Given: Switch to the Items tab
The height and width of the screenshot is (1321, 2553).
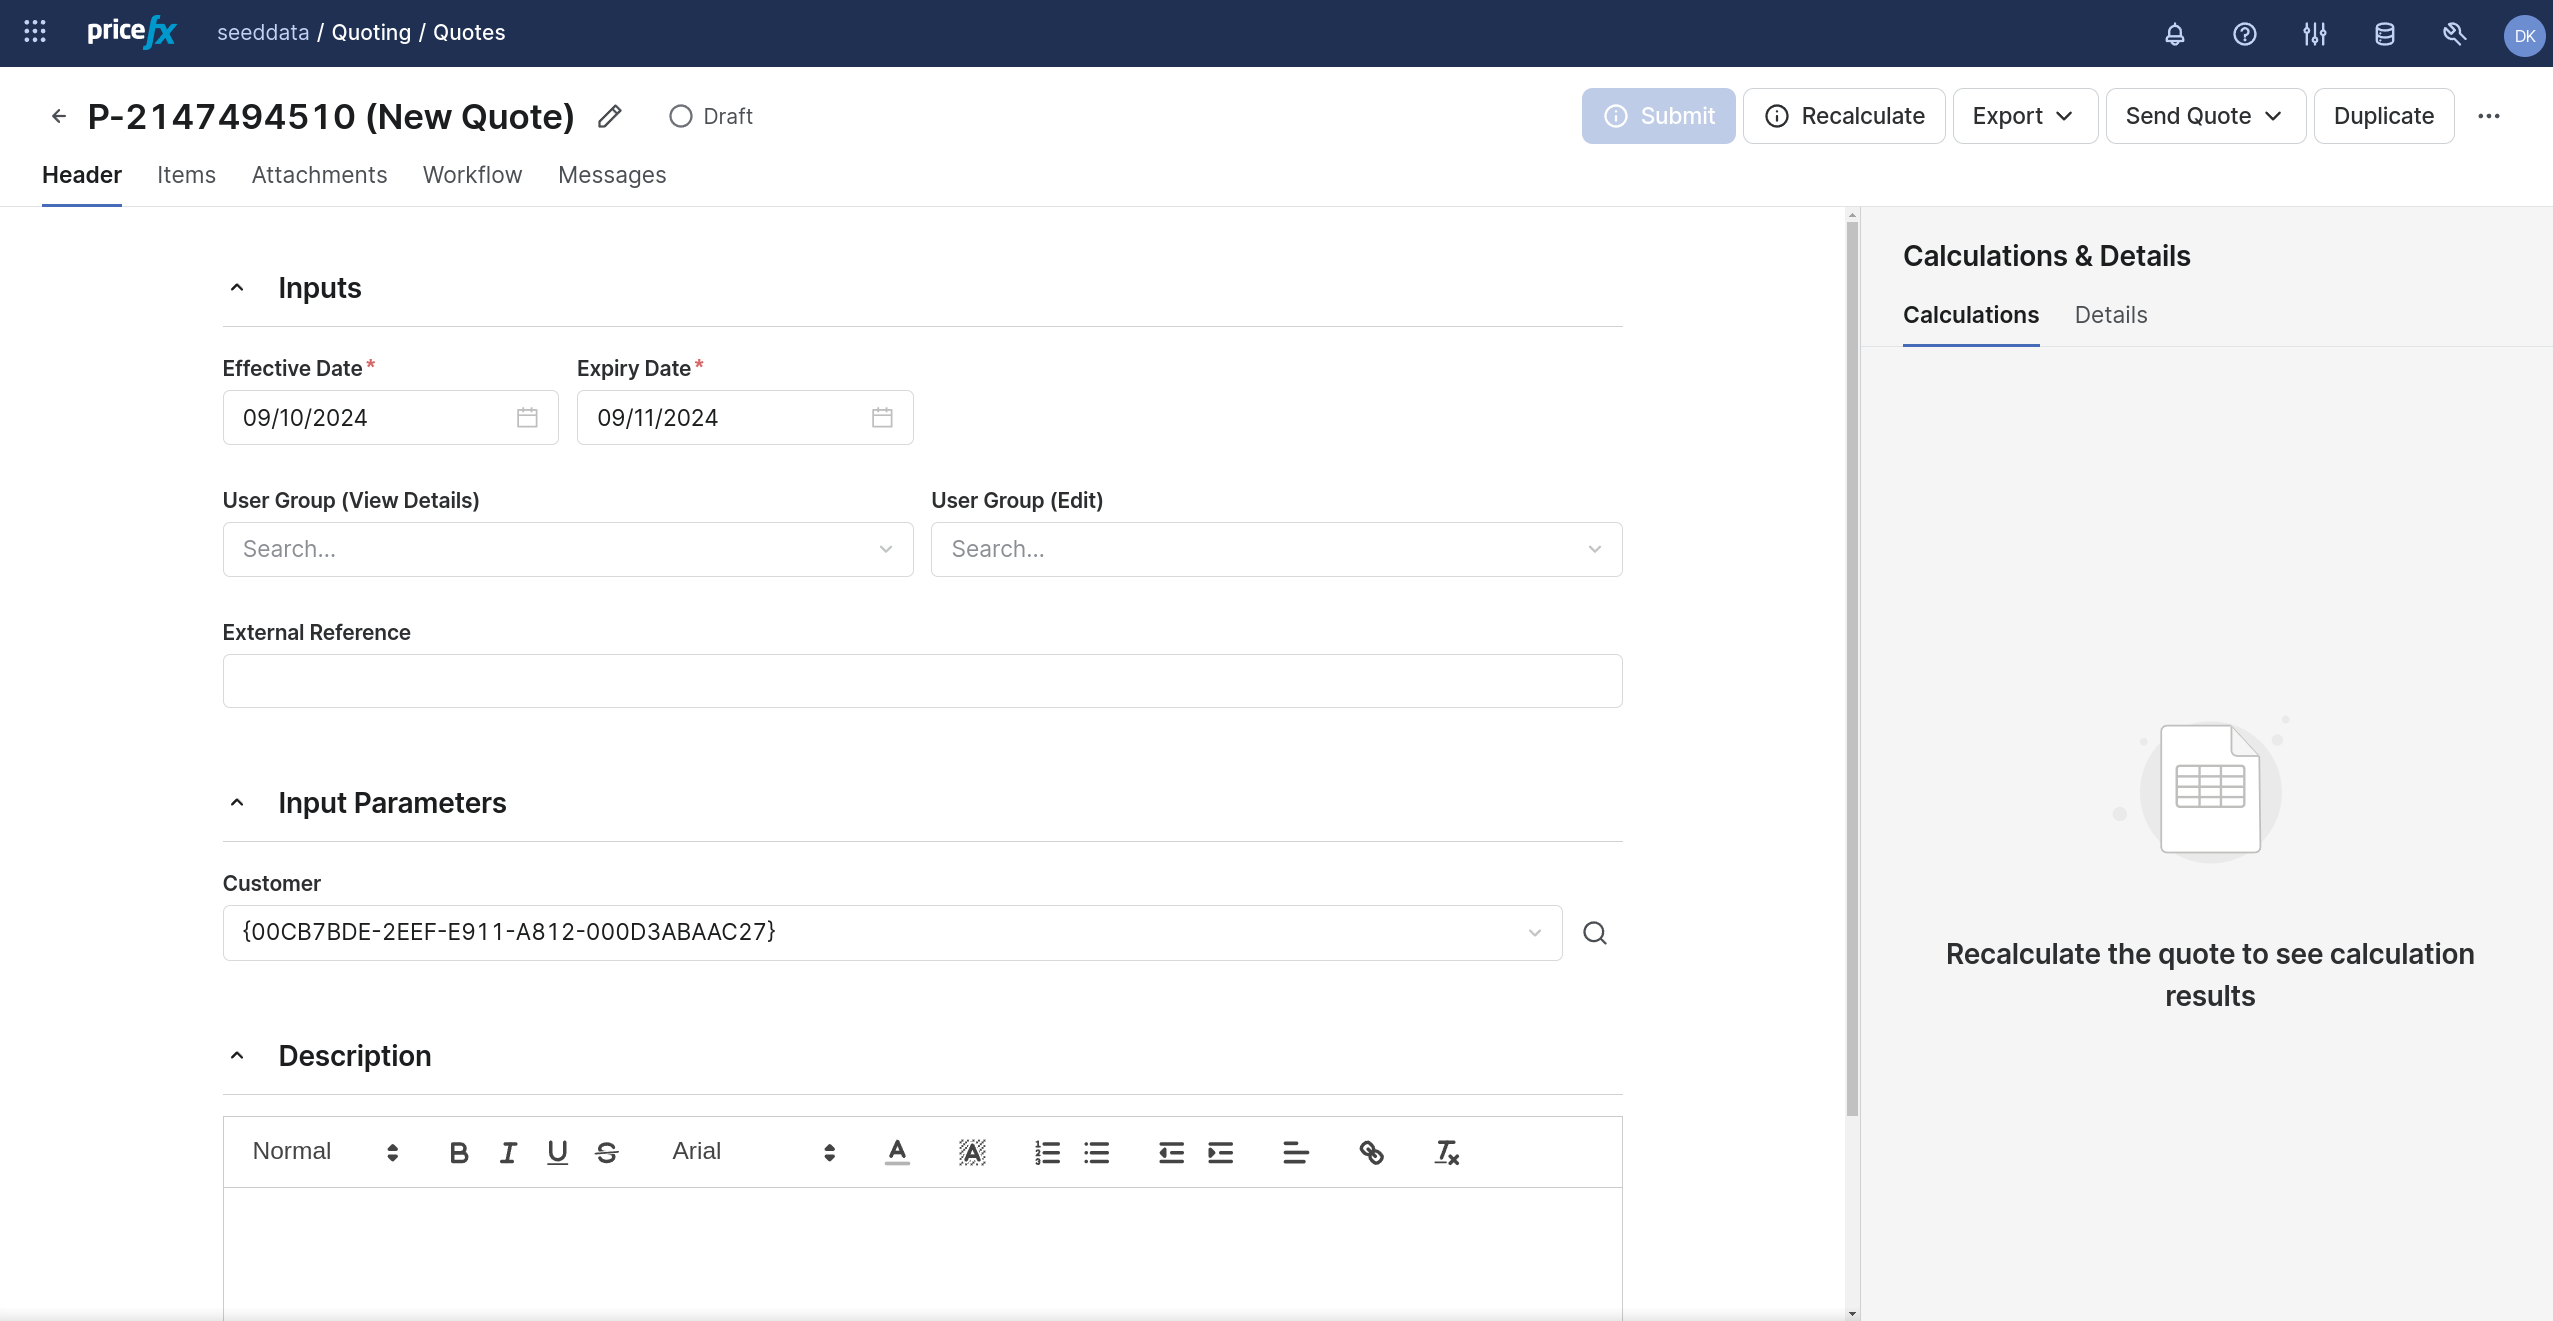Looking at the screenshot, I should [x=186, y=175].
